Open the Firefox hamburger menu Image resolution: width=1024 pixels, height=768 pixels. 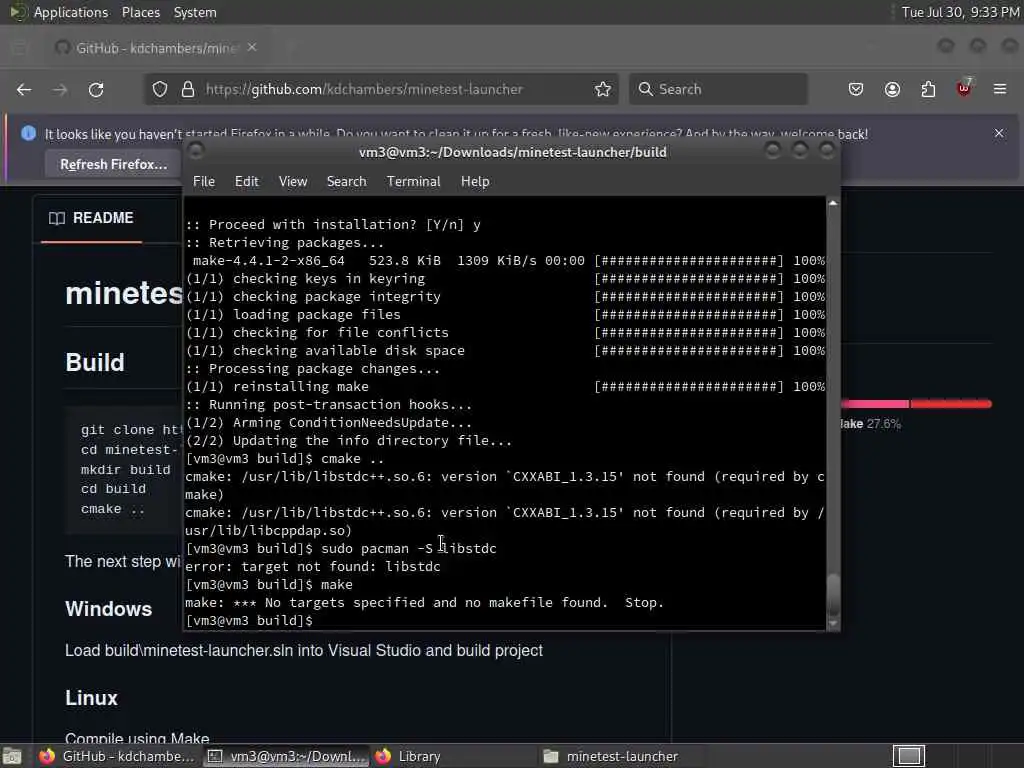[1000, 89]
